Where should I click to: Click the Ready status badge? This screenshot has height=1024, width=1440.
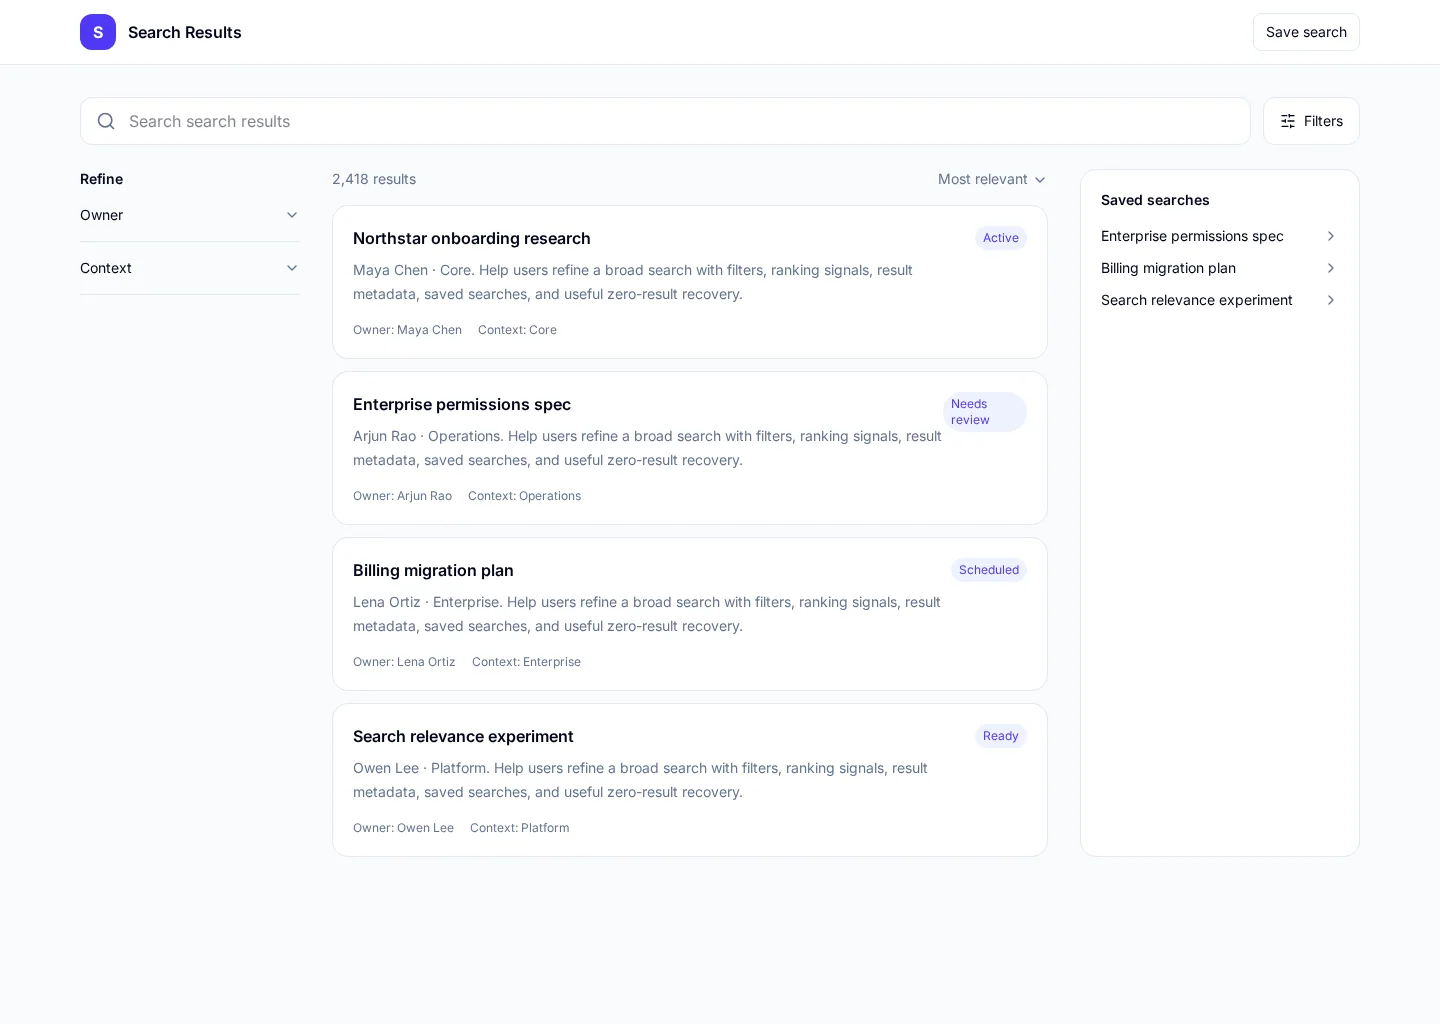tap(1001, 736)
